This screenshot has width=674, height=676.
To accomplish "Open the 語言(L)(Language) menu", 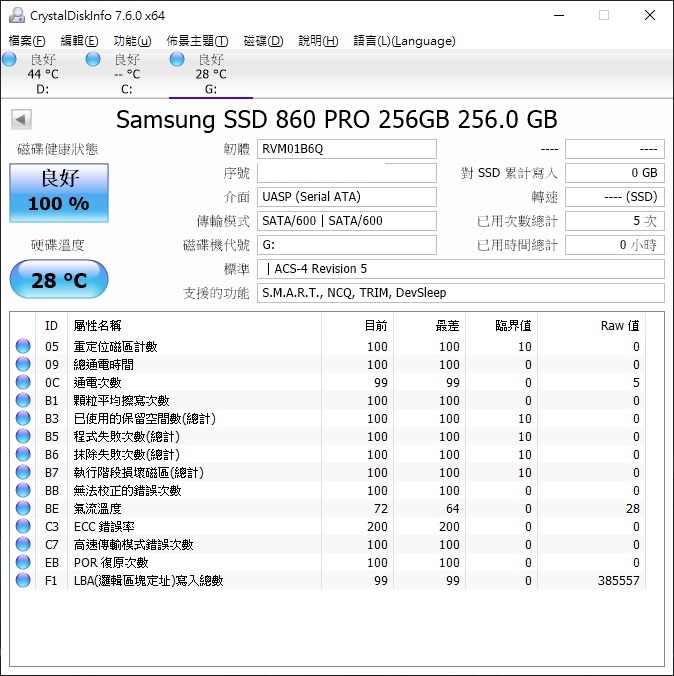I will coord(404,41).
